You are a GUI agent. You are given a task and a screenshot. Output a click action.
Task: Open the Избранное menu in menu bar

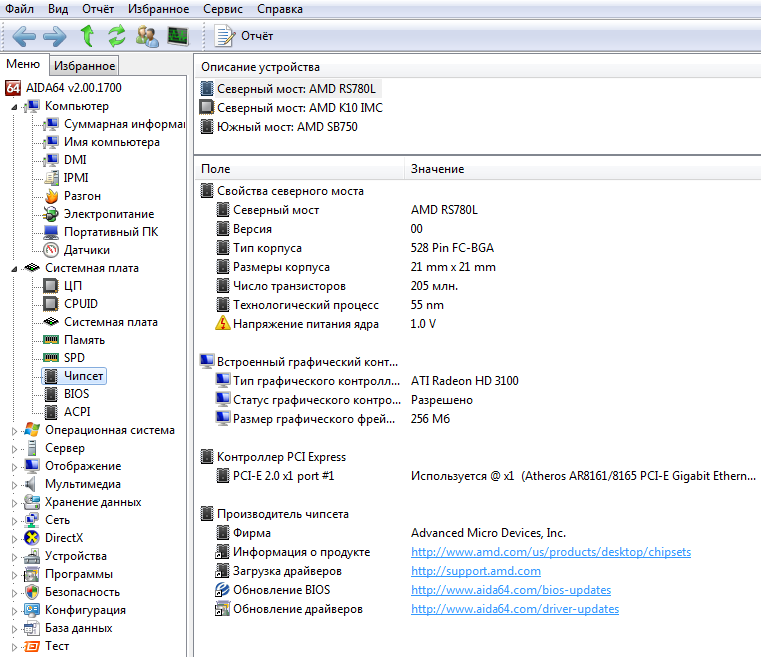pyautogui.click(x=159, y=9)
